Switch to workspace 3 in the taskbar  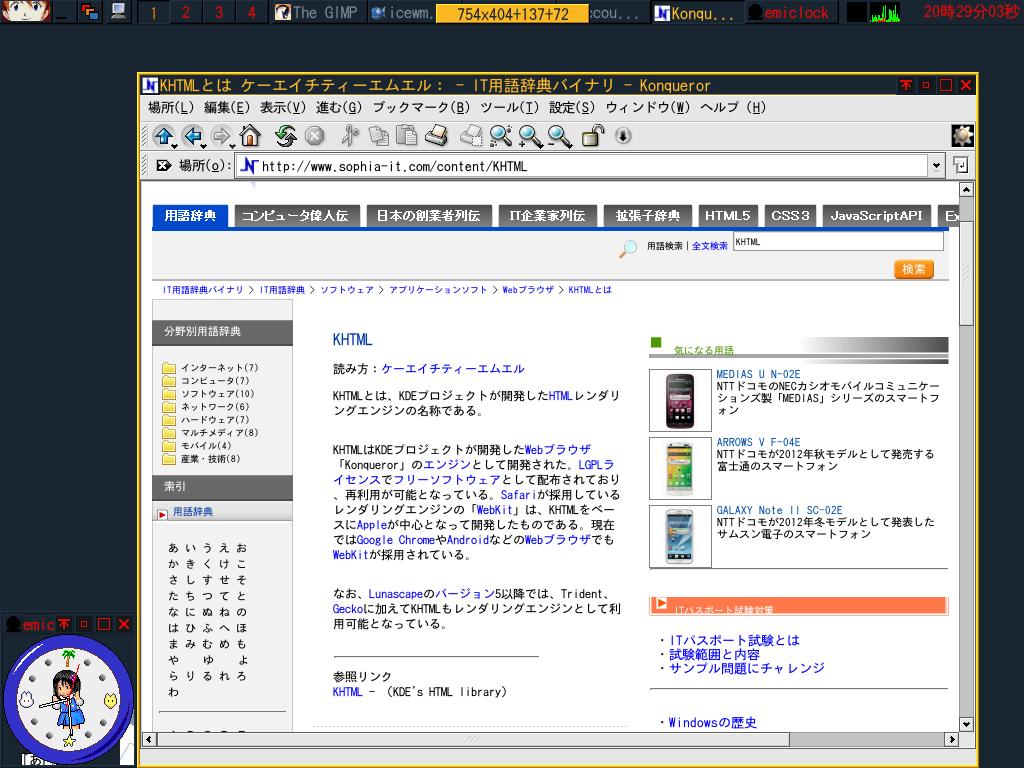click(x=219, y=13)
